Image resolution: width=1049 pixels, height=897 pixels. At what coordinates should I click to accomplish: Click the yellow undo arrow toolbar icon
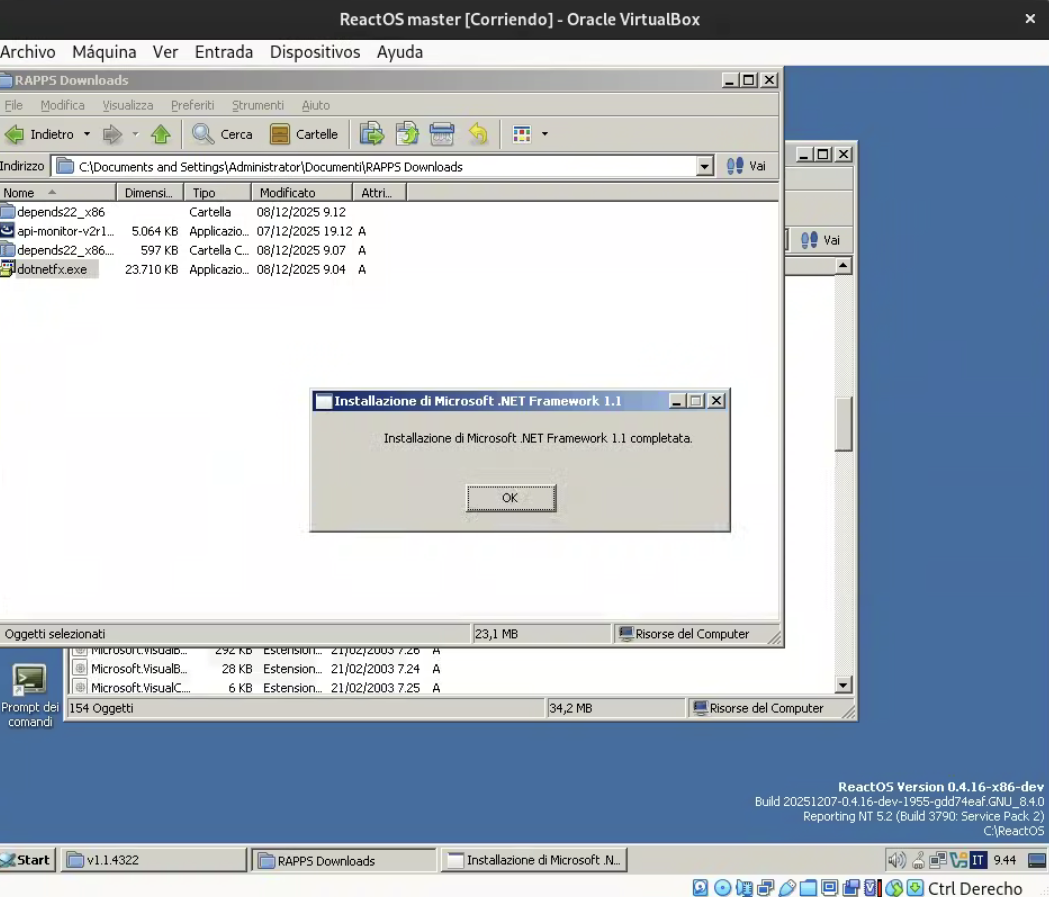(x=479, y=134)
